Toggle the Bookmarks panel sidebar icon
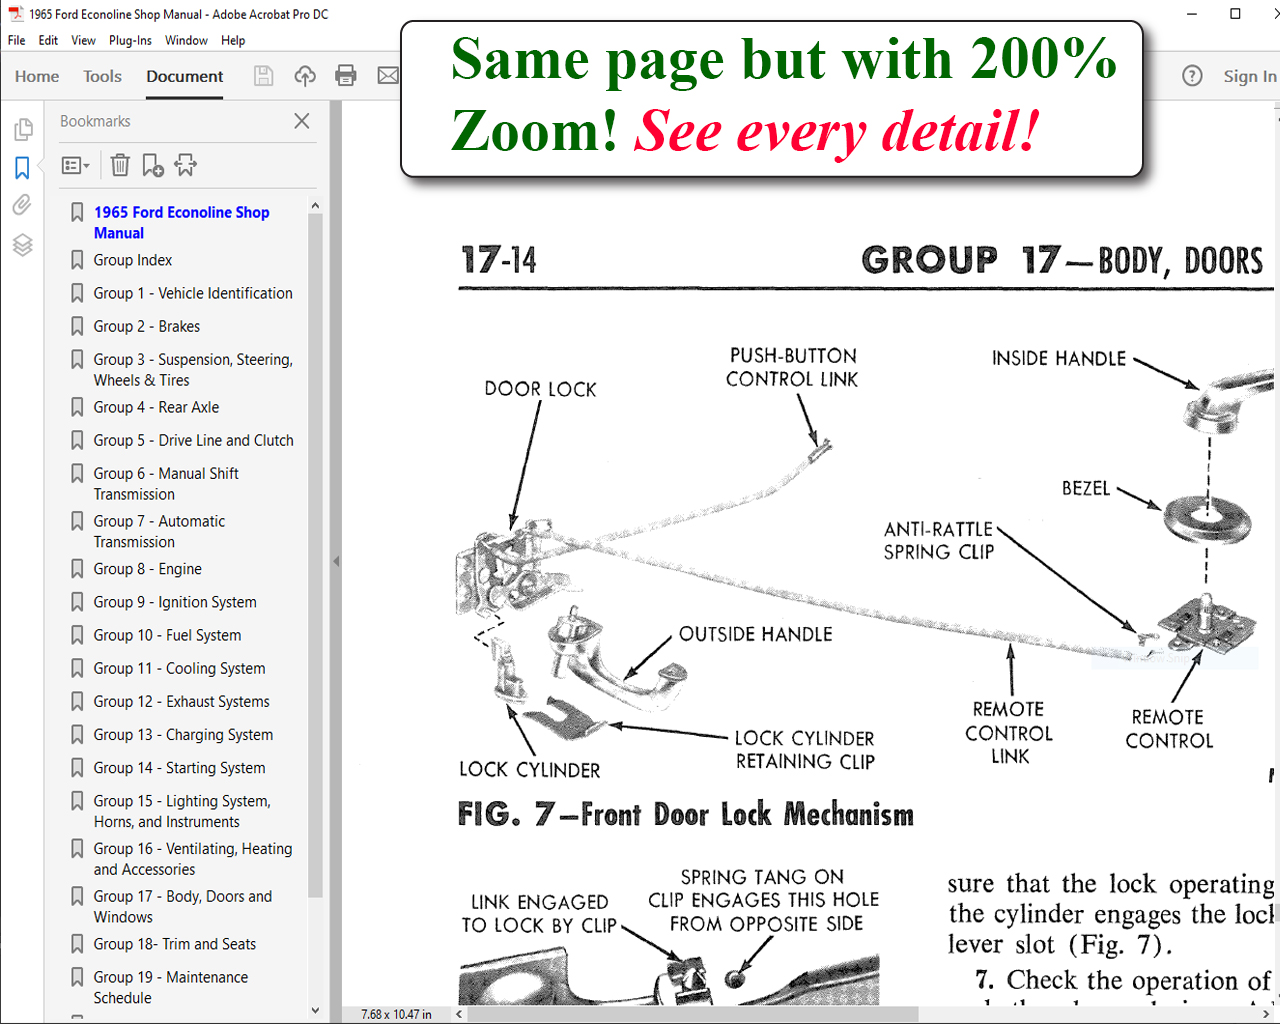This screenshot has width=1280, height=1024. coord(22,168)
